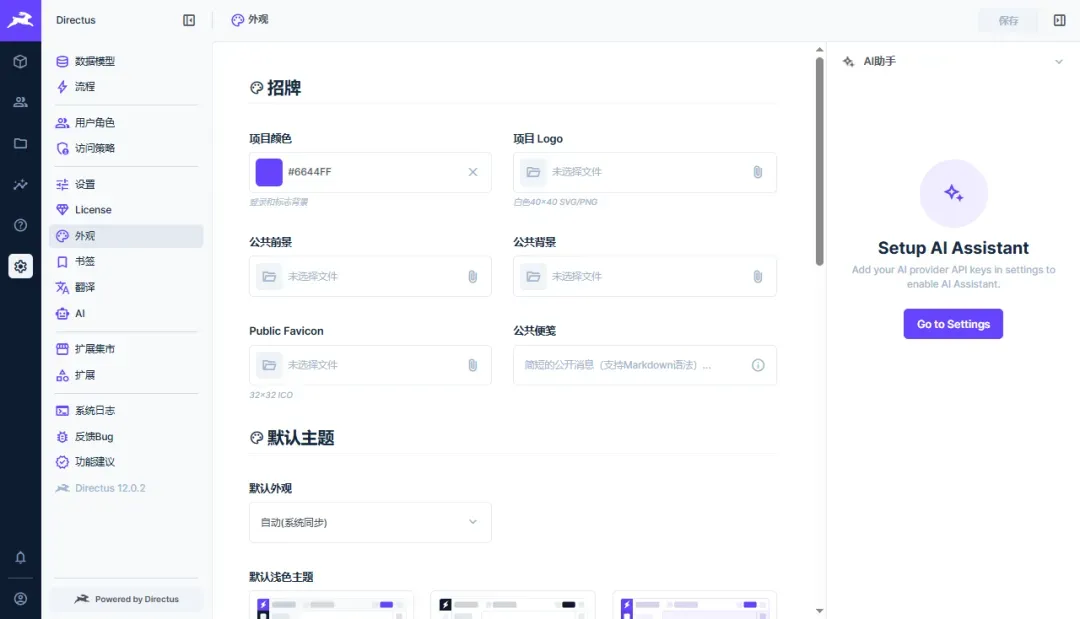Click paperclip icon in 公共前景 field
1080x619 pixels.
(x=472, y=276)
